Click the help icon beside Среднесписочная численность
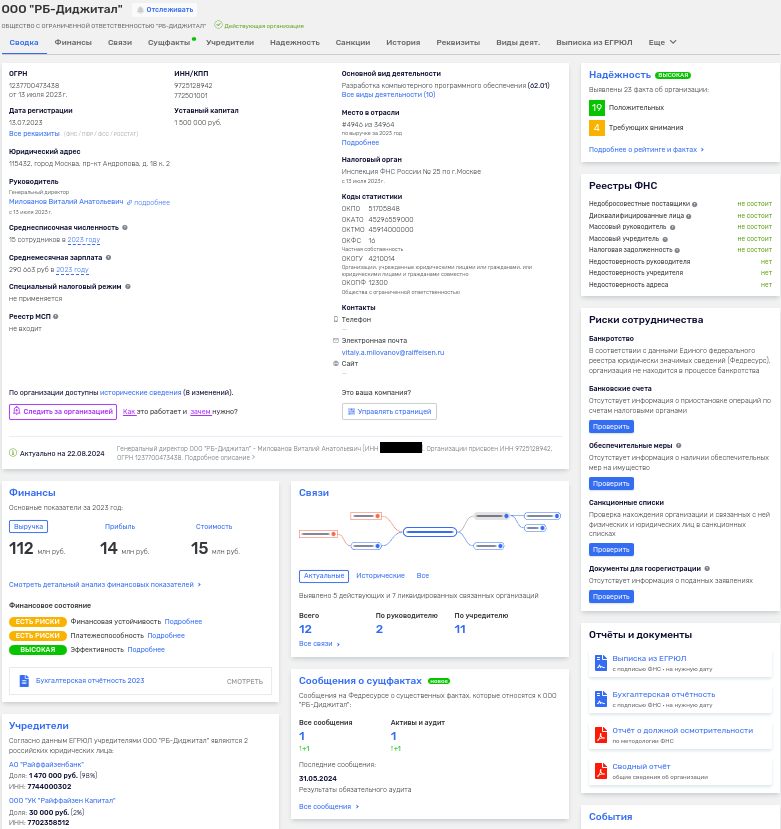This screenshot has width=781, height=829. tap(125, 228)
